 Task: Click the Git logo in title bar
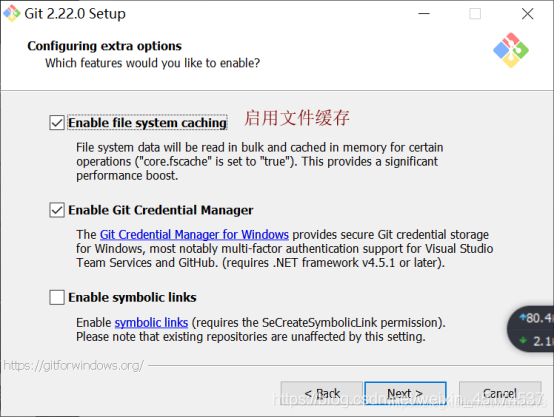pos(12,13)
